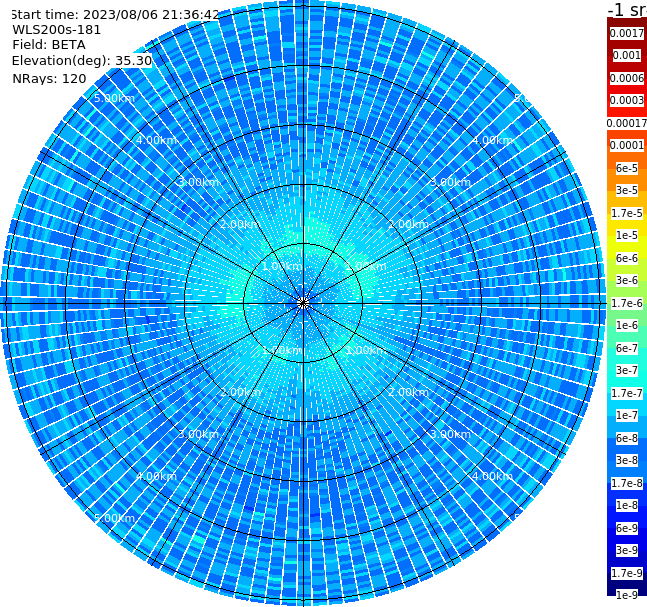Select the 0.001 color bar value
This screenshot has width=647, height=607.
pos(627,55)
